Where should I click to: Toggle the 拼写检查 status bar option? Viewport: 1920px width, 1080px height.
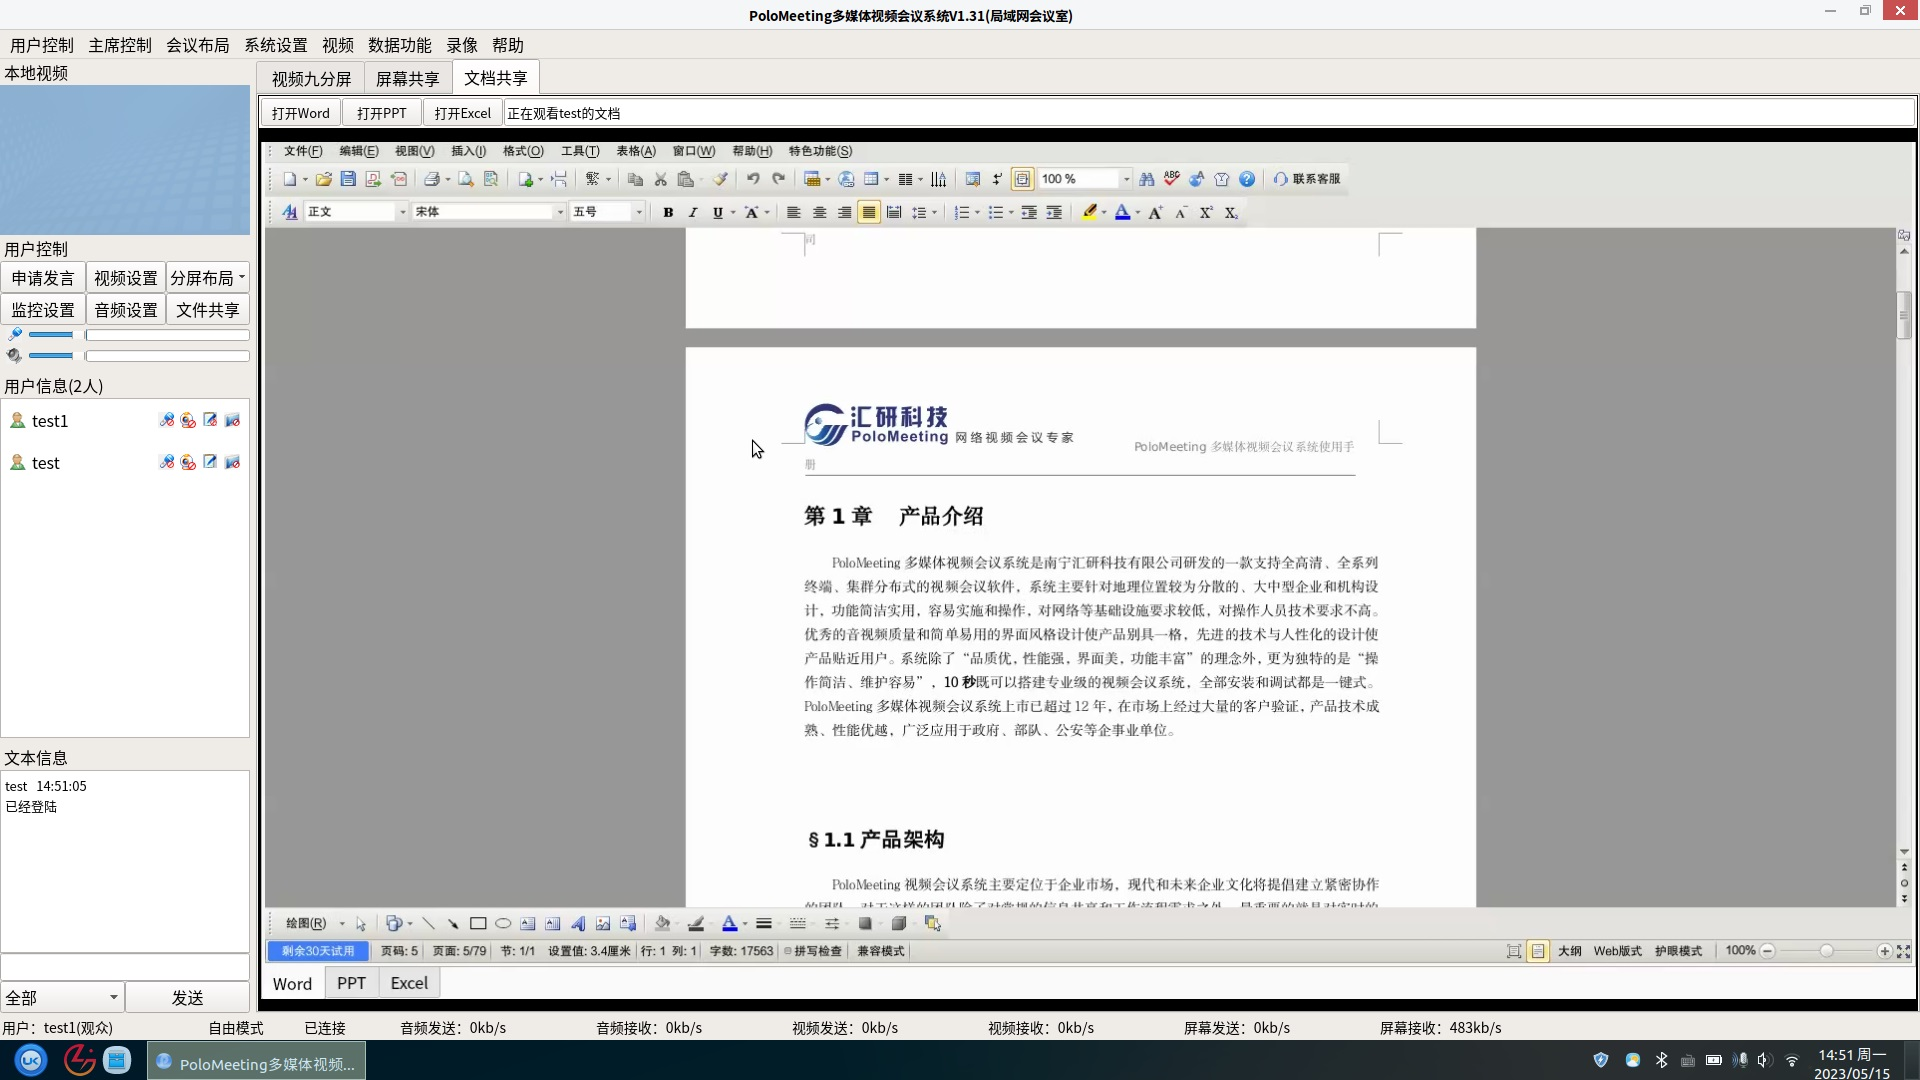(813, 951)
